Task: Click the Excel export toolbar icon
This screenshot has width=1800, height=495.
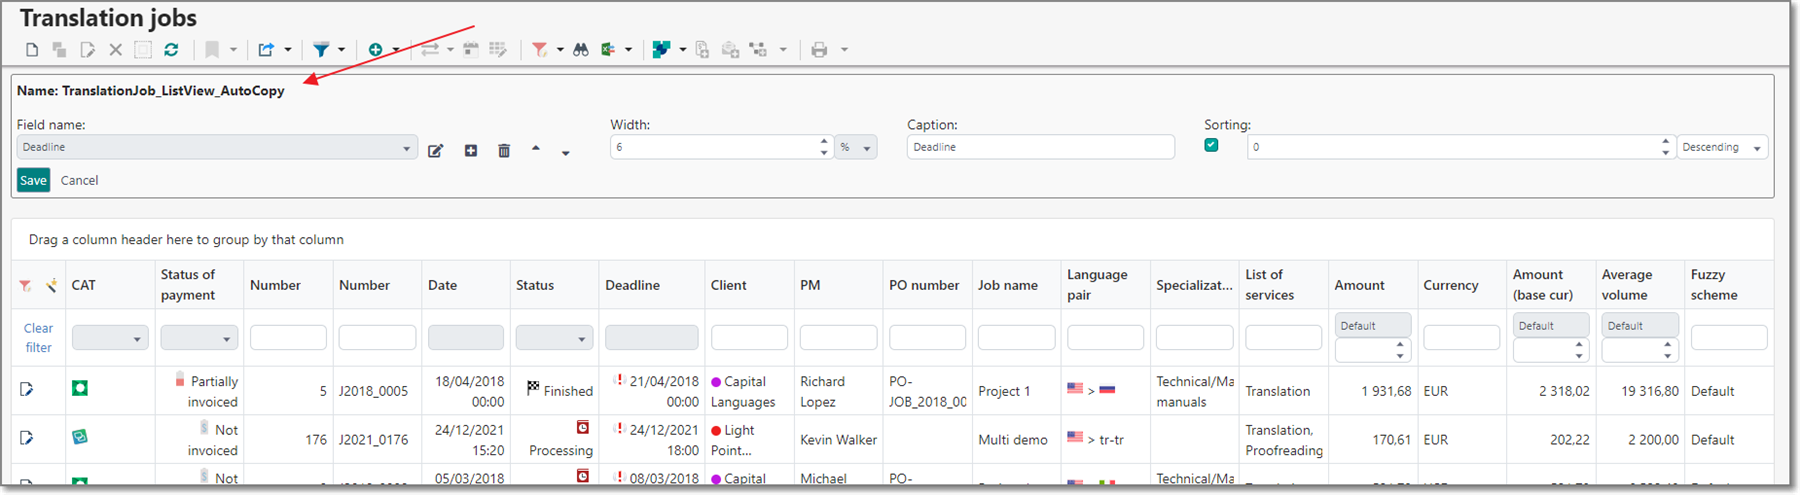Action: point(608,50)
